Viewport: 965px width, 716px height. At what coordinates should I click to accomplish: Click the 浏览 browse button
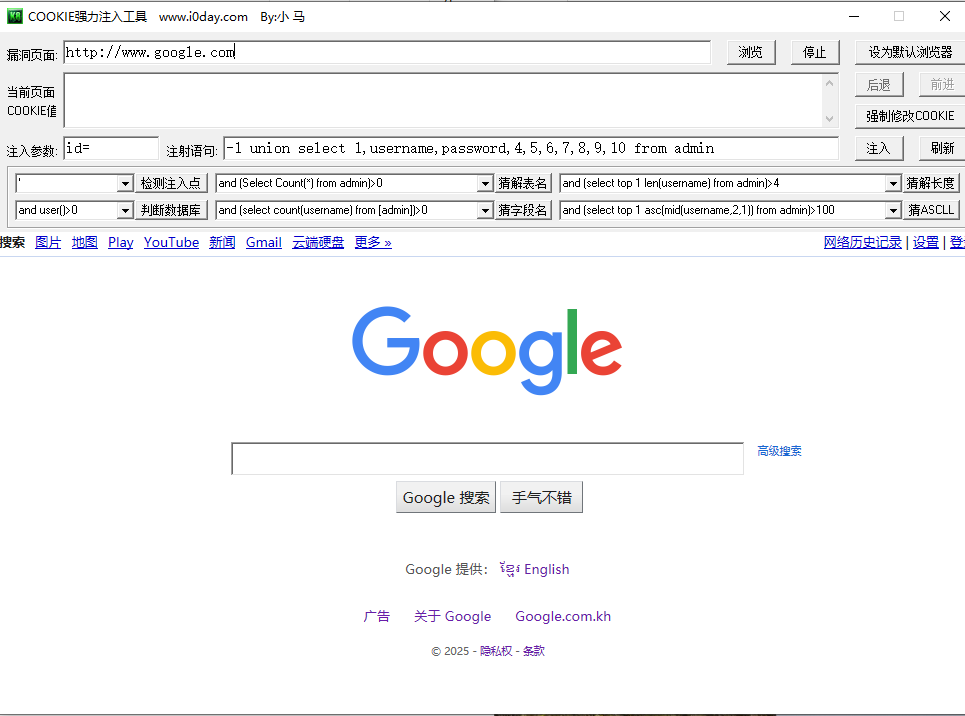tap(751, 52)
